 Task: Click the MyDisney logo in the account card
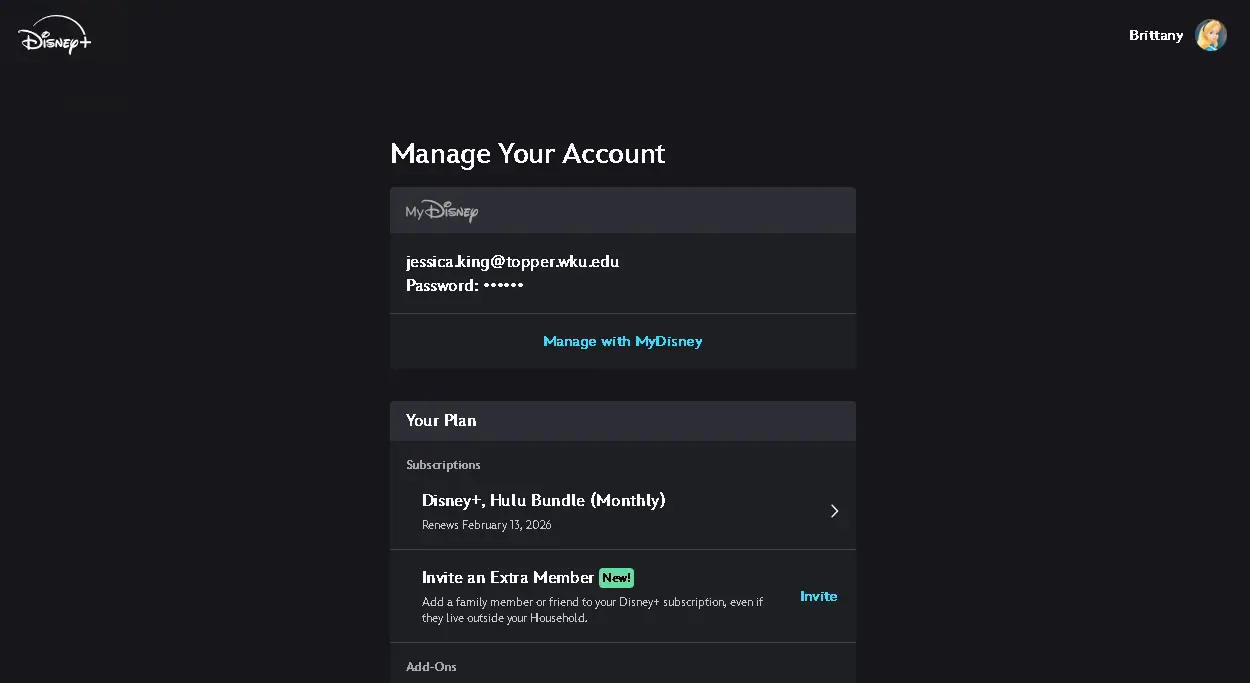441,211
